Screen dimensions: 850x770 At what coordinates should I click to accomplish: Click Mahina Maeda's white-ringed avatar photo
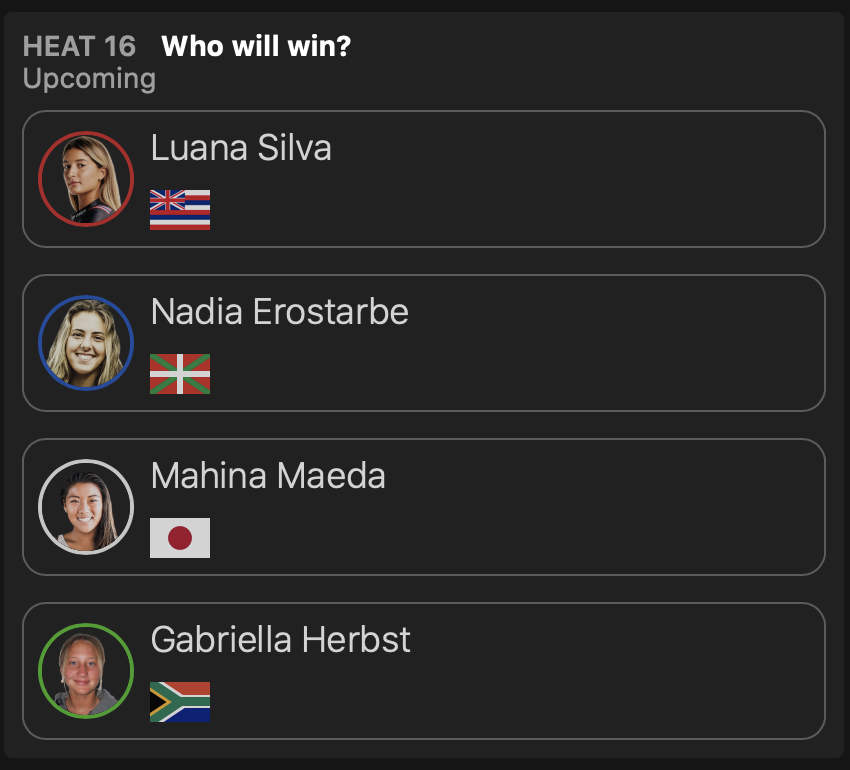(x=86, y=507)
